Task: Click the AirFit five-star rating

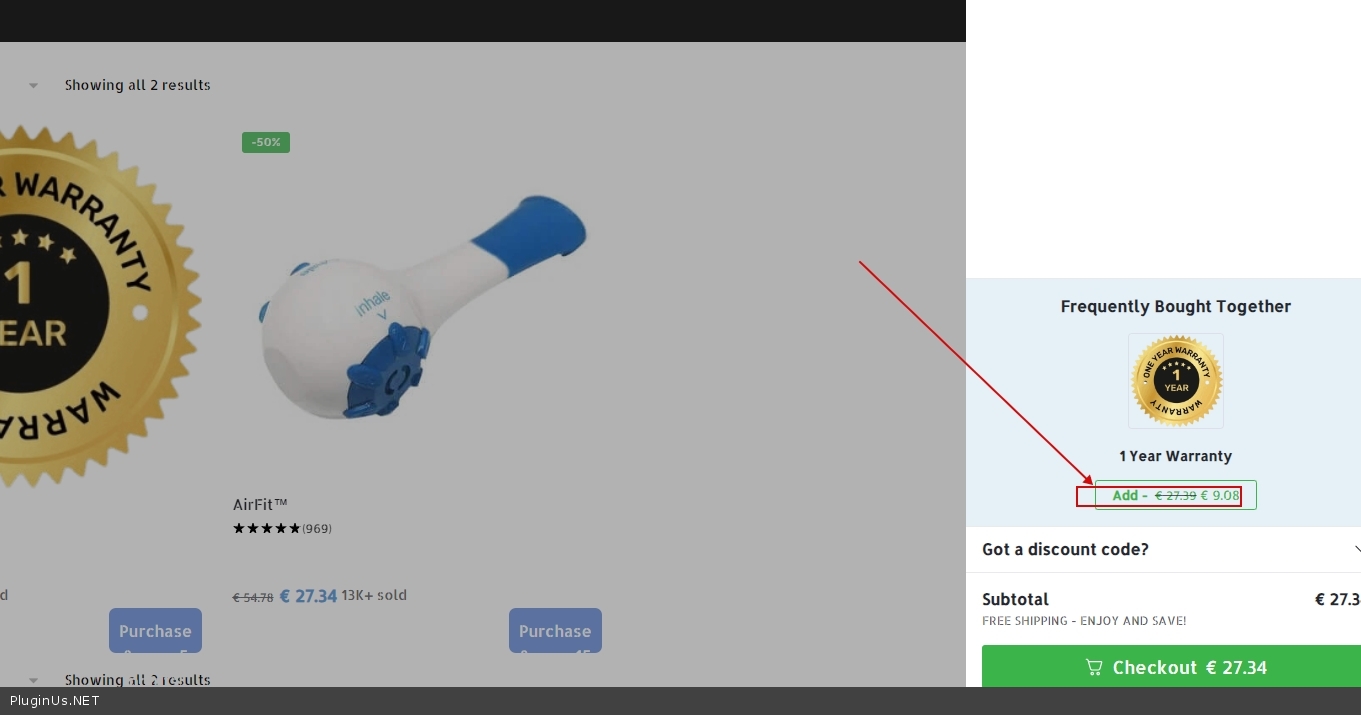Action: coord(266,528)
